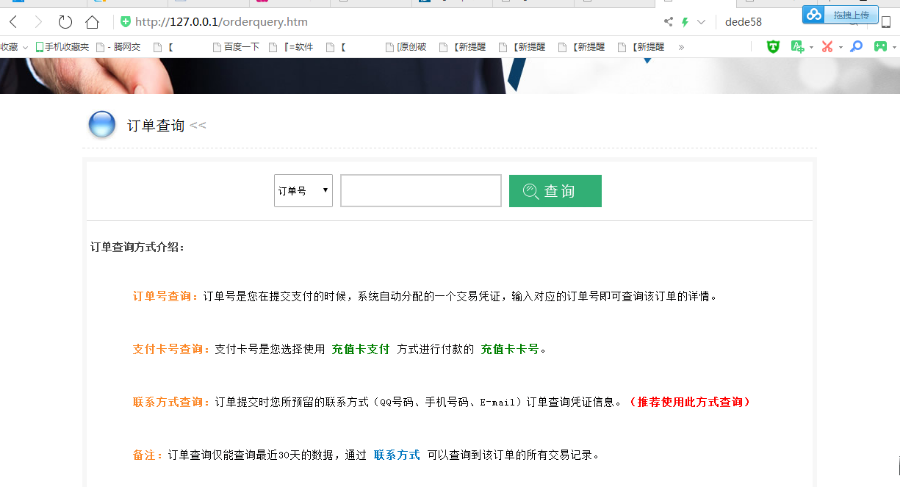Click the blue 联系方式 text in 备注 line

[397, 455]
